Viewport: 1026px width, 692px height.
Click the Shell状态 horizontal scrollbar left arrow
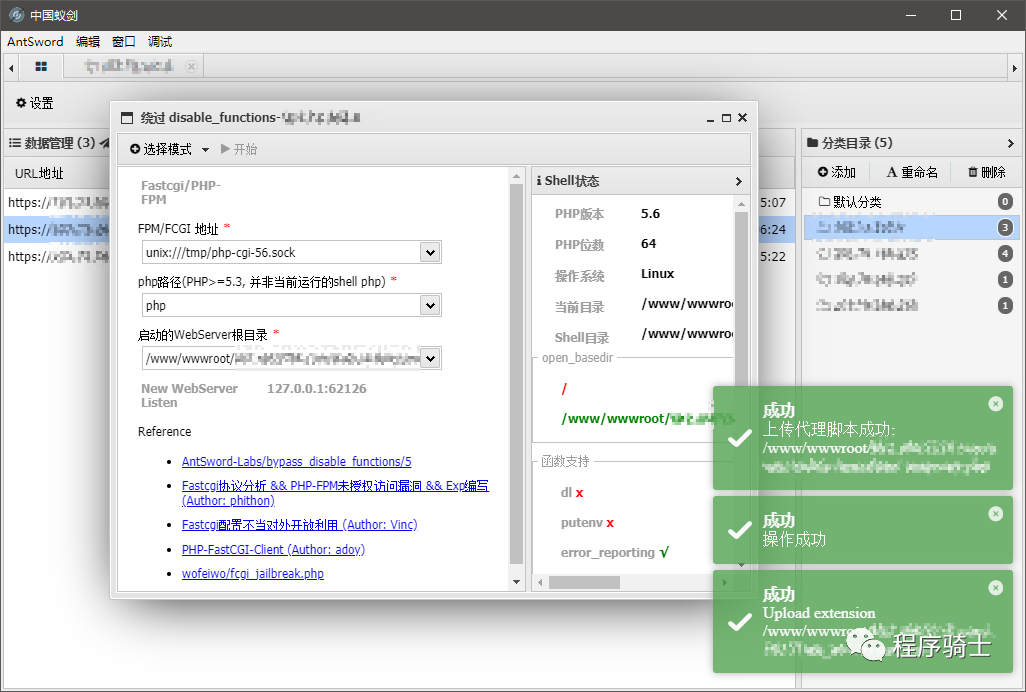pos(540,582)
